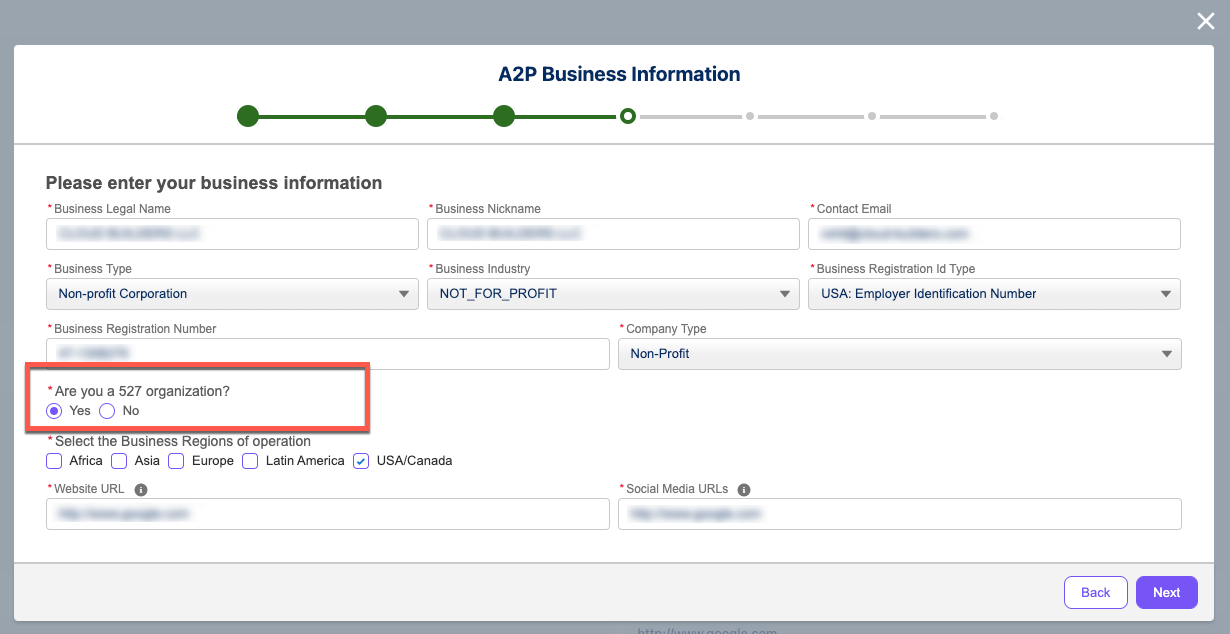Screen dimensions: 1230x634
Task: Click the Business Registration Number field
Action: click(x=327, y=354)
